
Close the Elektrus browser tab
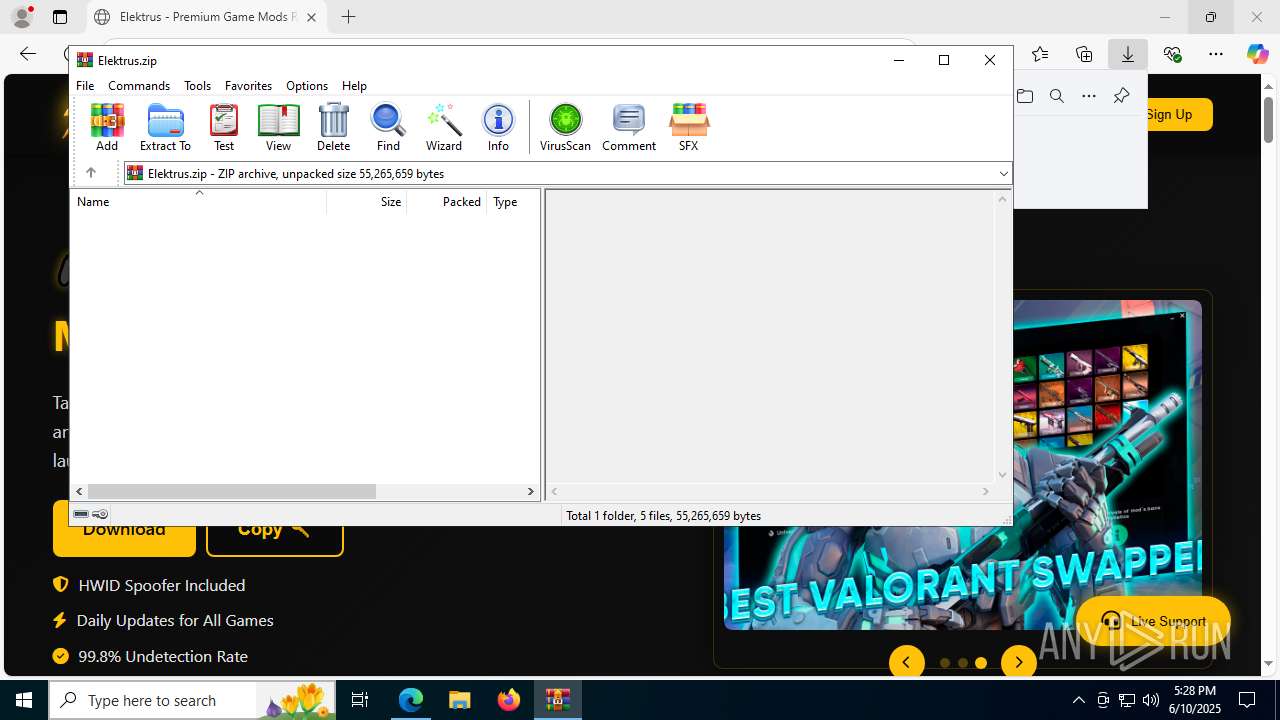[311, 17]
